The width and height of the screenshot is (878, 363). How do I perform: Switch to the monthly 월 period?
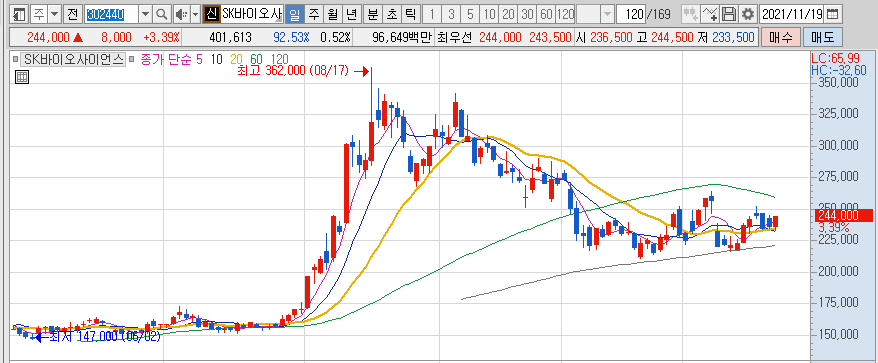333,14
